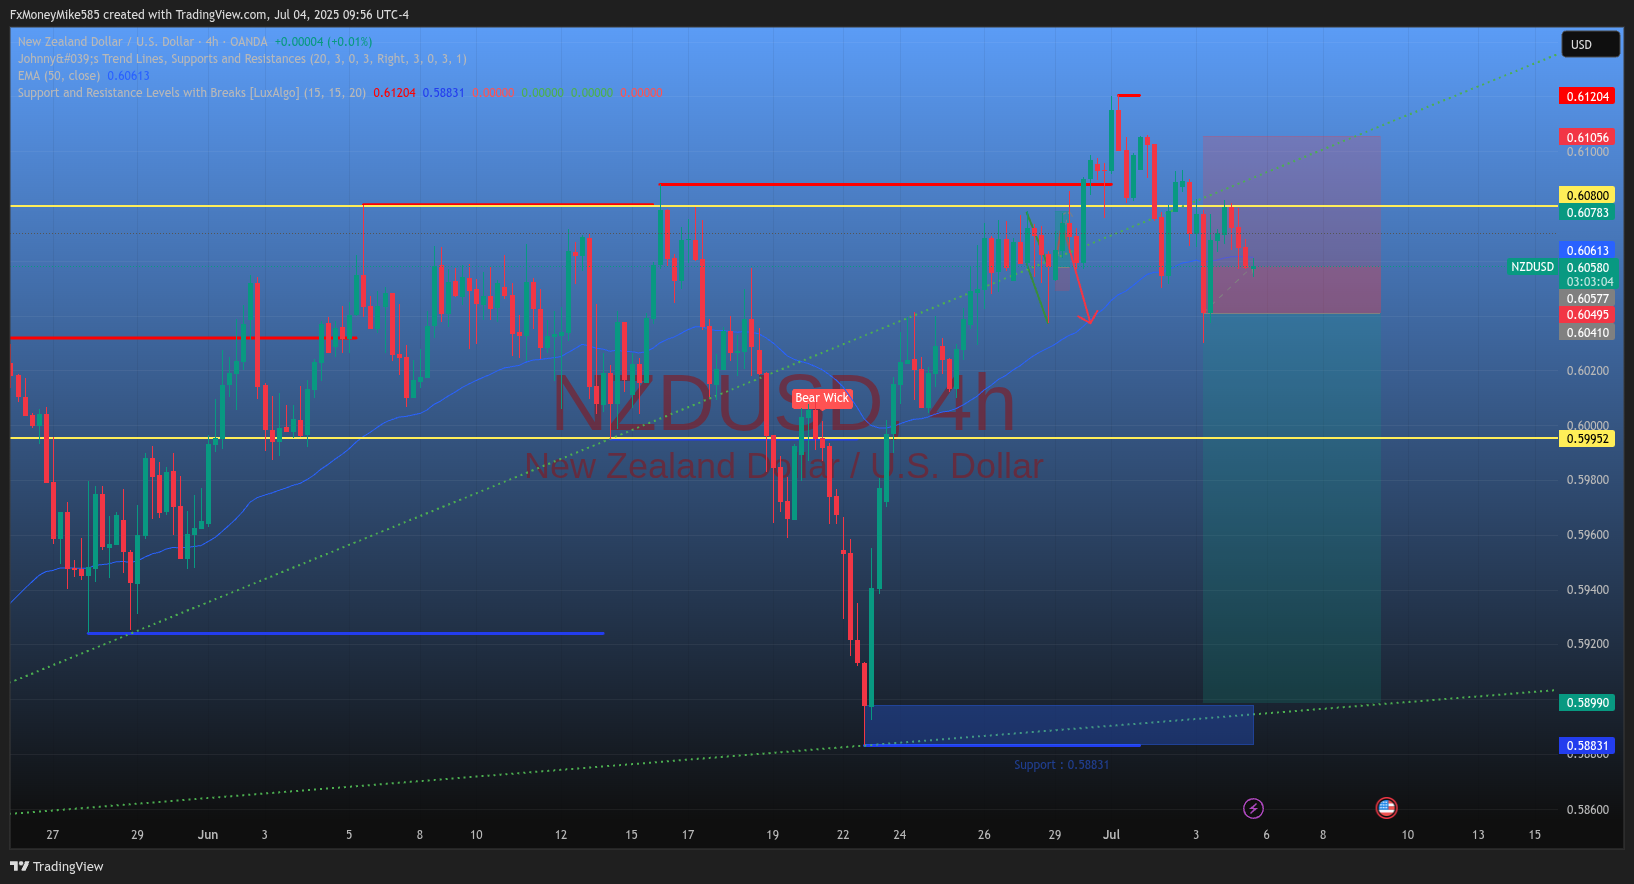Click the 0.61056 price label on axis
Image resolution: width=1634 pixels, height=884 pixels.
[x=1587, y=138]
